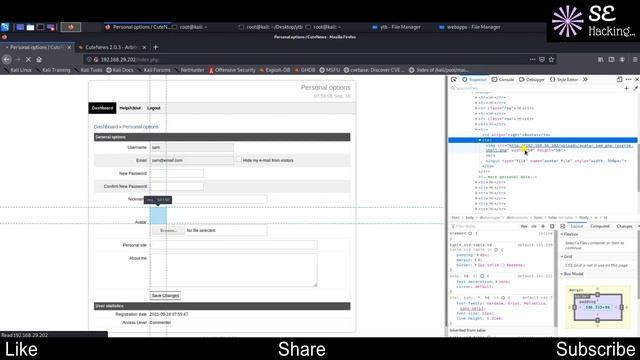Image resolution: width=640 pixels, height=360 pixels.
Task: Open the Kali applications menu icon
Action: point(5,27)
